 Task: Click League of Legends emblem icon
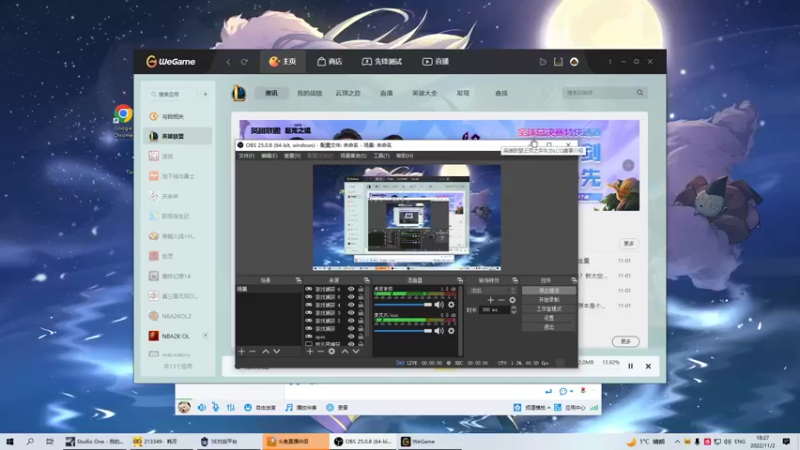(239, 93)
